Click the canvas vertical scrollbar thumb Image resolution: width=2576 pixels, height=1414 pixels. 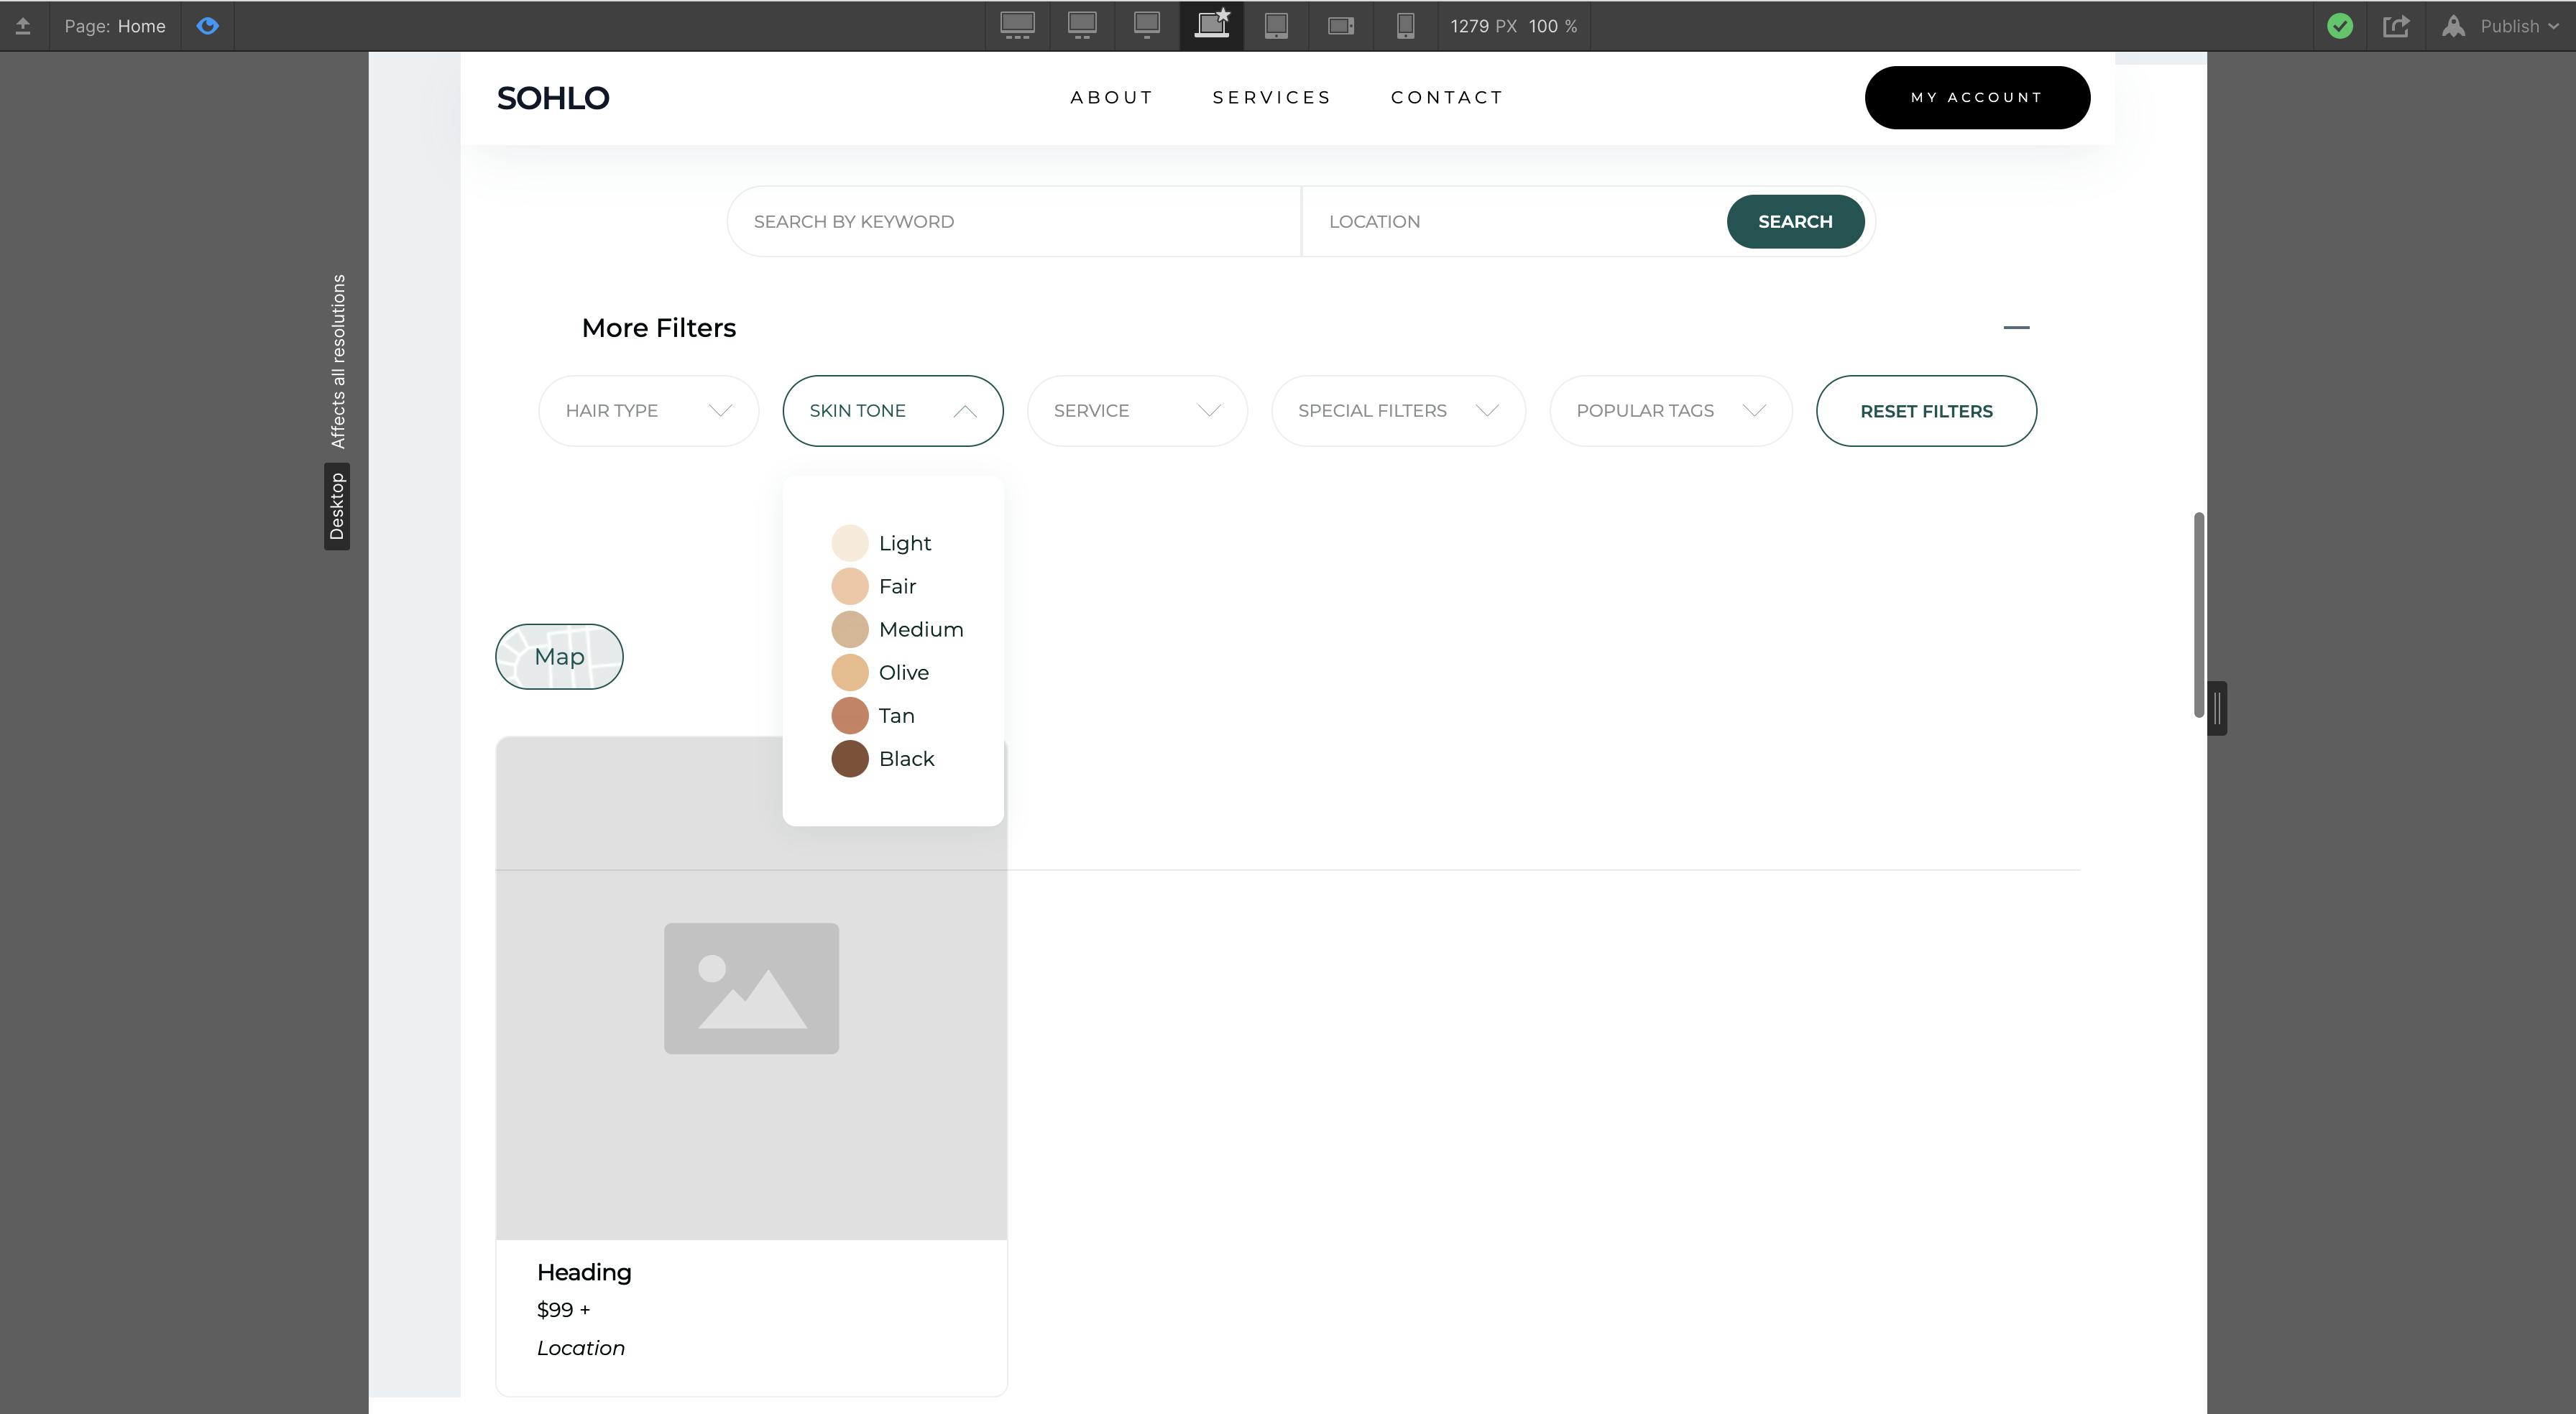point(2199,614)
